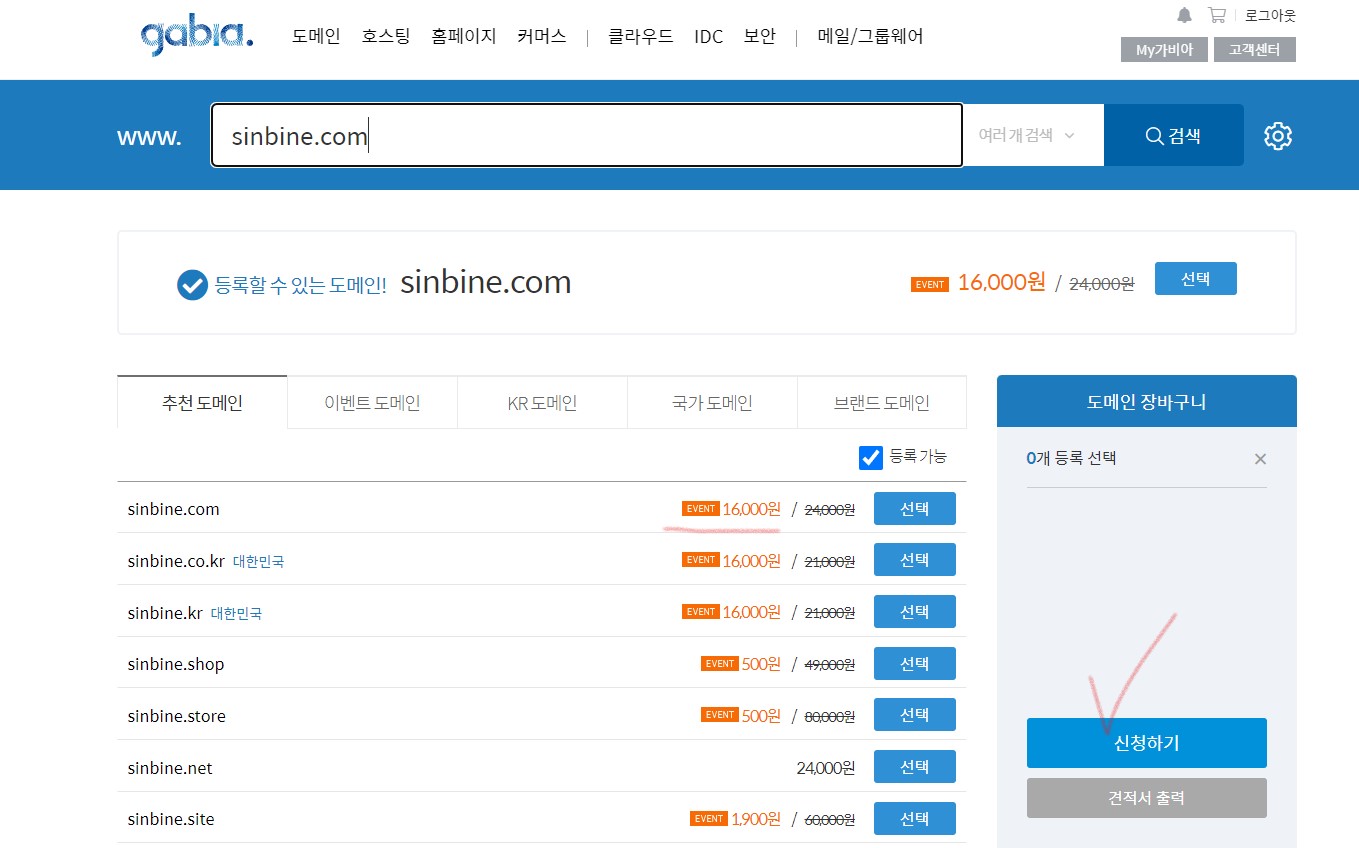Click the sinbine.co.kr domain name
Screen dimensions: 1359x848
pyautogui.click(x=177, y=561)
